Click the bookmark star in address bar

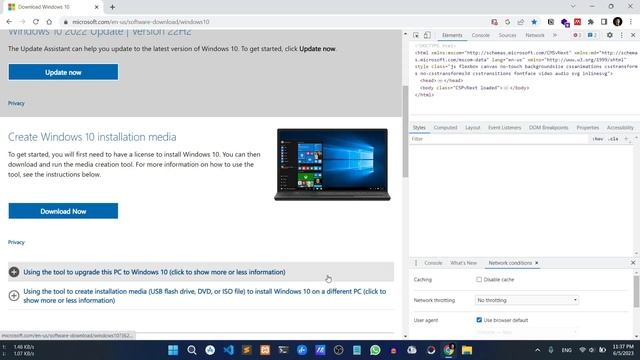[x=534, y=22]
